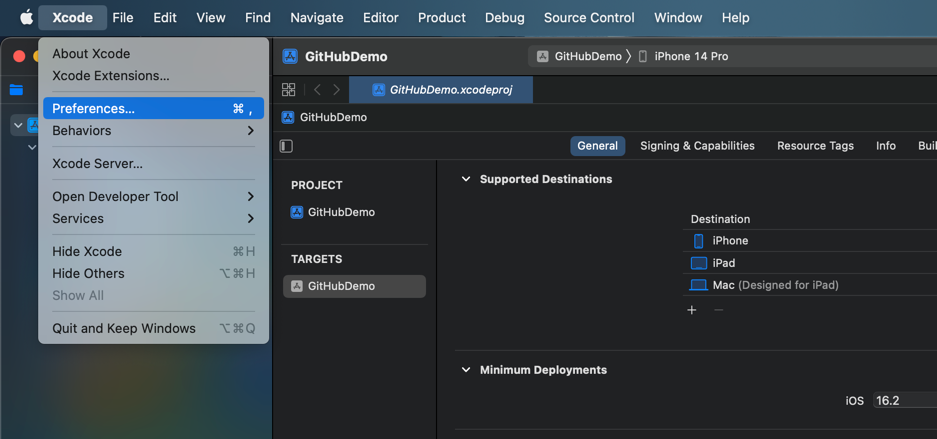Image resolution: width=937 pixels, height=439 pixels.
Task: Go back using the left chevron
Action: pyautogui.click(x=317, y=89)
